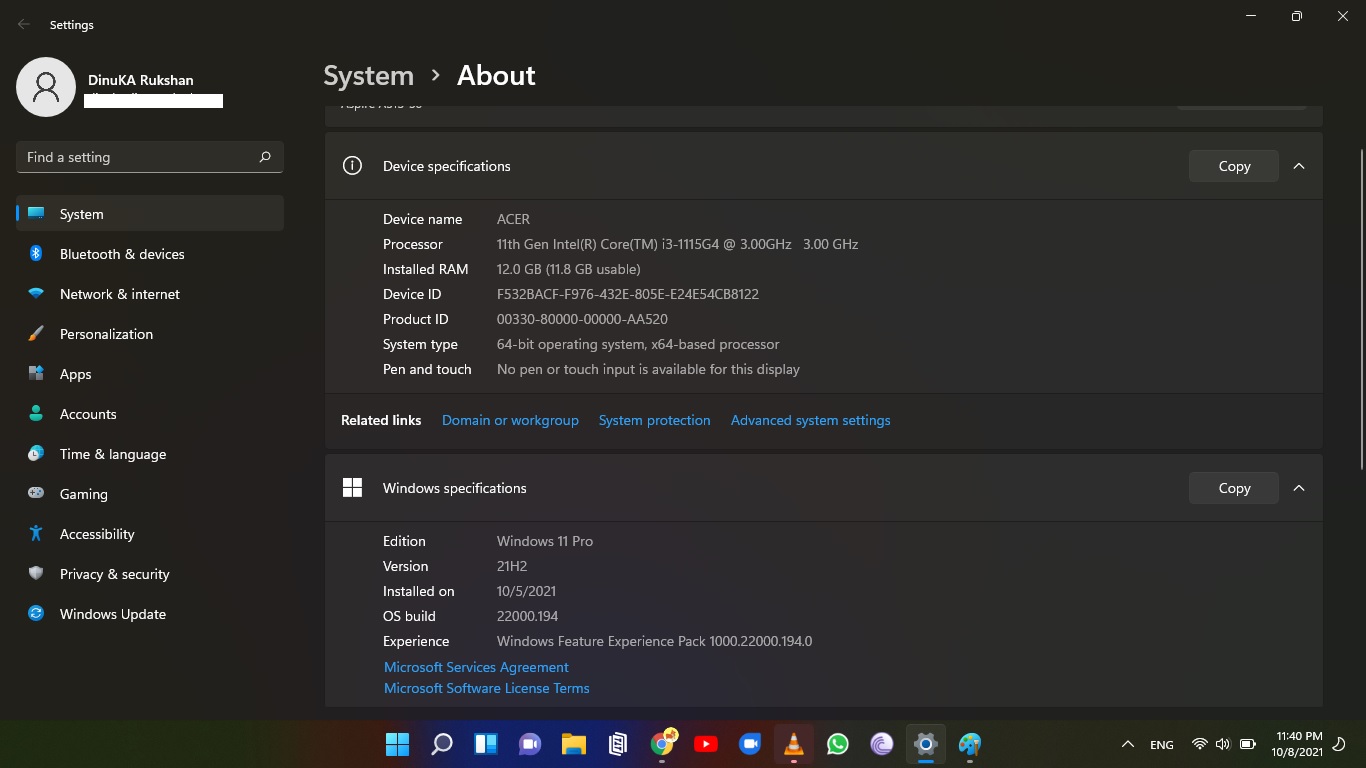The image size is (1366, 768).
Task: Open Paint from the taskbar
Action: click(970, 744)
